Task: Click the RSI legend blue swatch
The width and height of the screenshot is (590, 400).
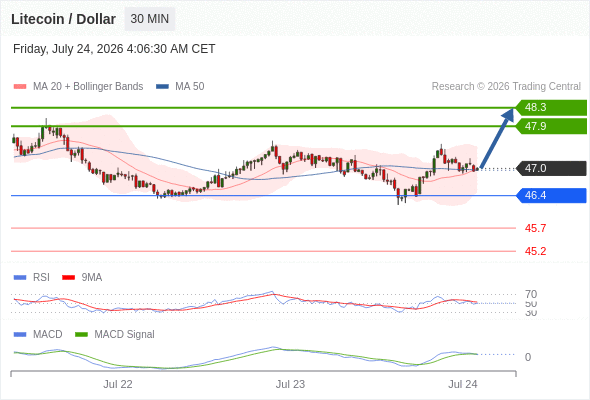Action: click(x=20, y=278)
